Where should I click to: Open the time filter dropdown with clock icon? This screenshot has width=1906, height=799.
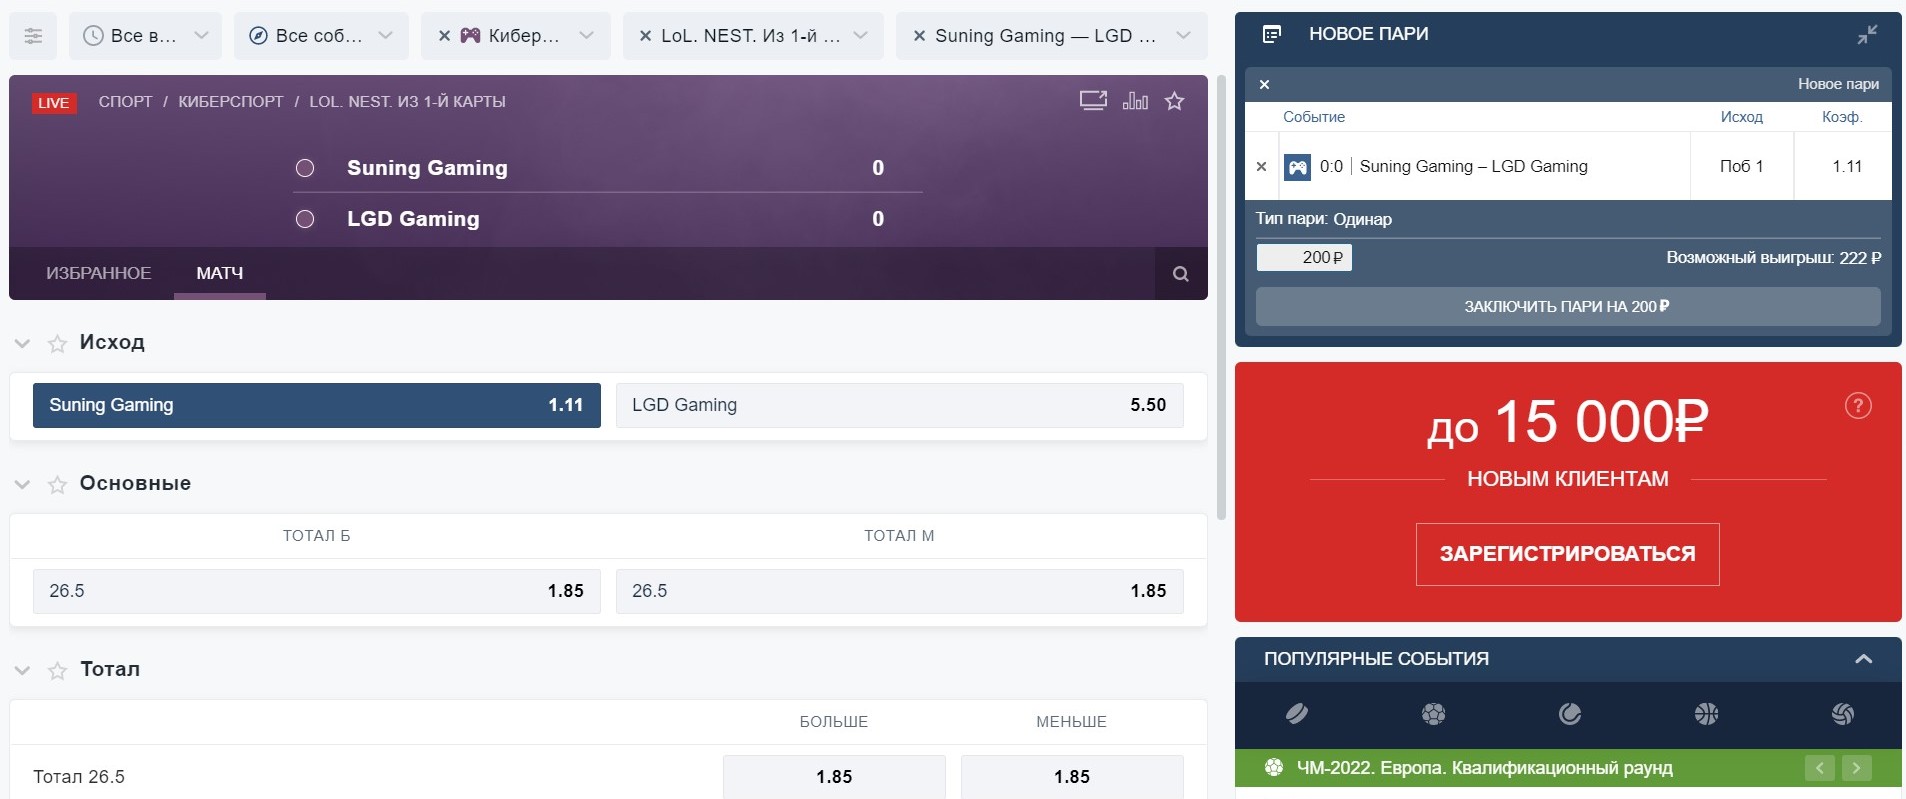tap(145, 36)
